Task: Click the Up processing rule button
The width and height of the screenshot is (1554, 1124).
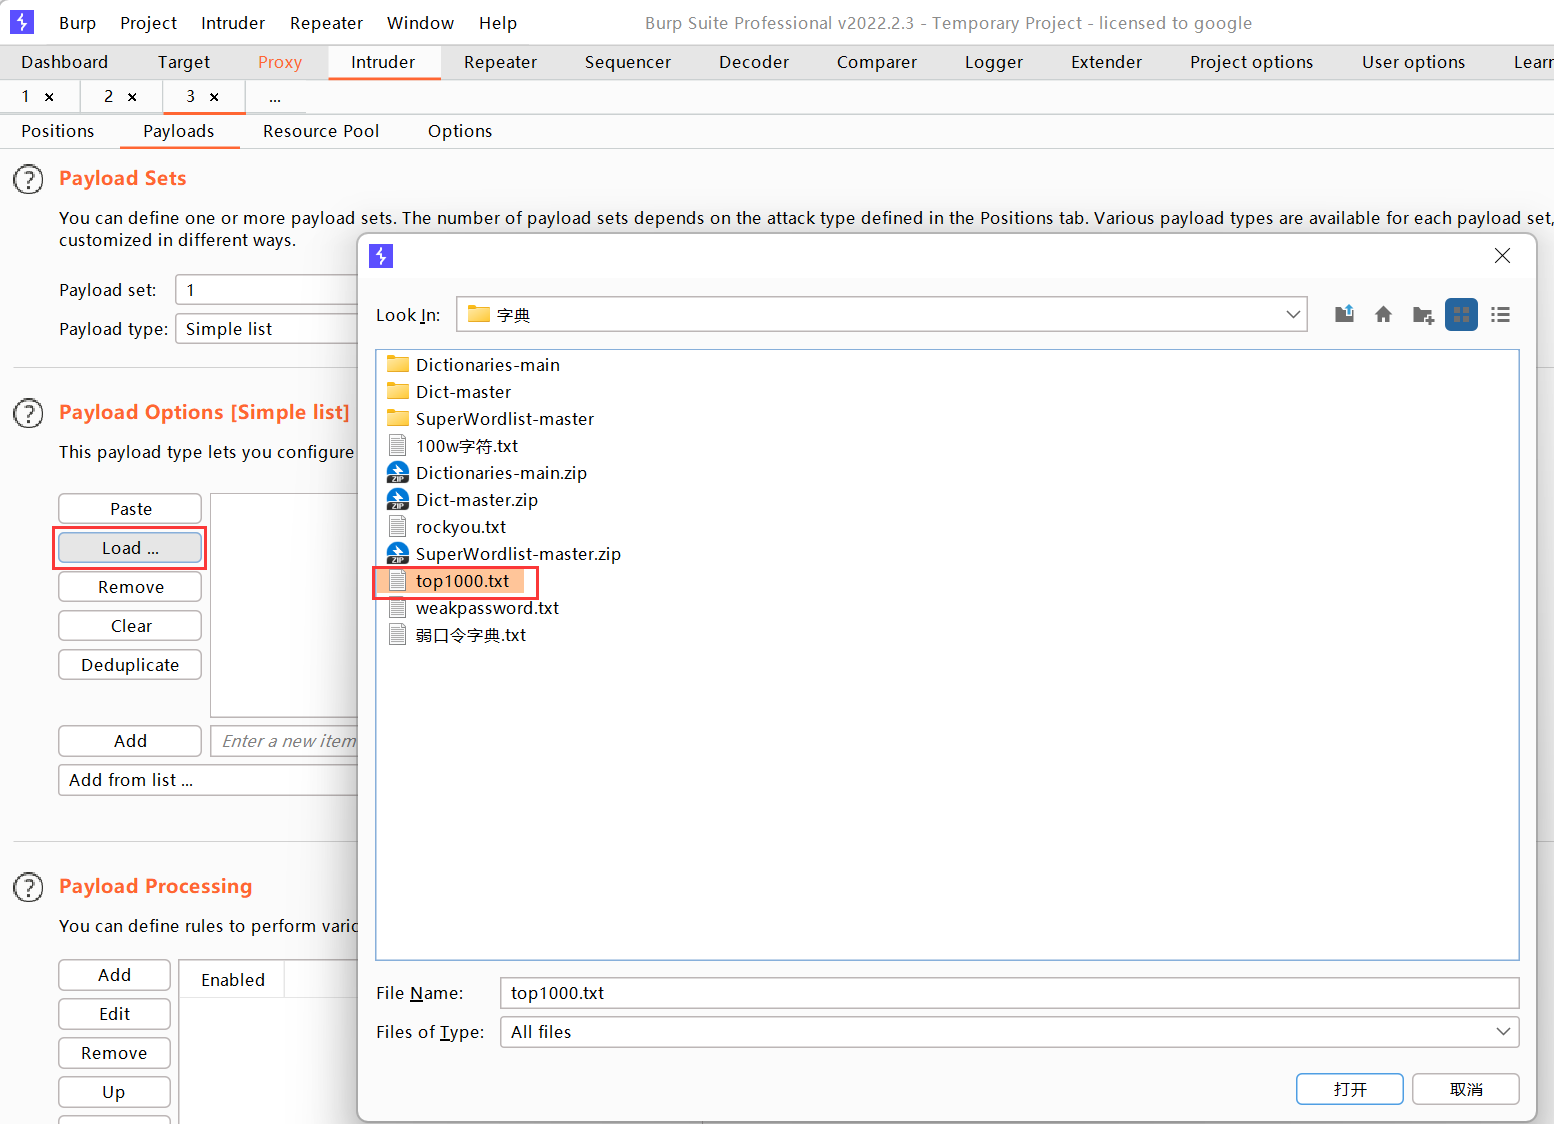Action: tap(114, 1092)
